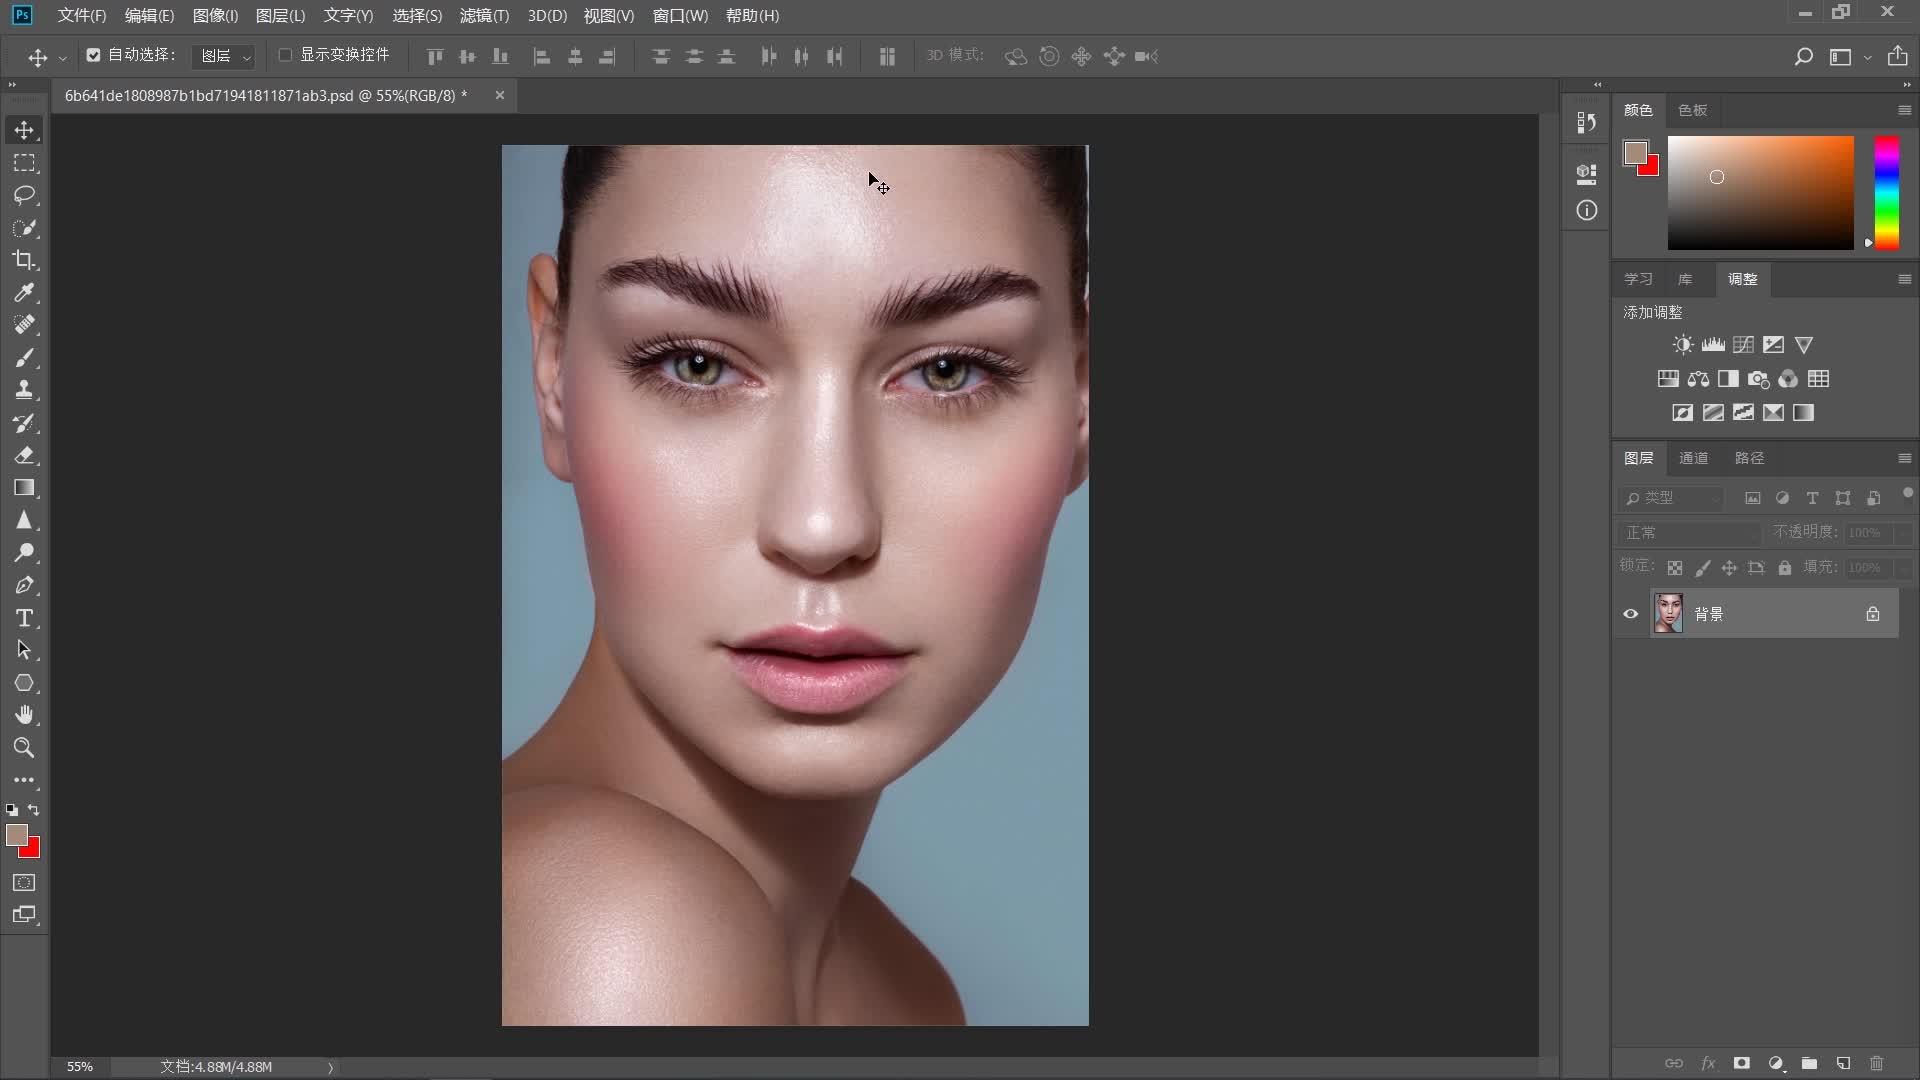Click the hue spectrum slider
The height and width of the screenshot is (1080, 1920).
(x=1886, y=192)
